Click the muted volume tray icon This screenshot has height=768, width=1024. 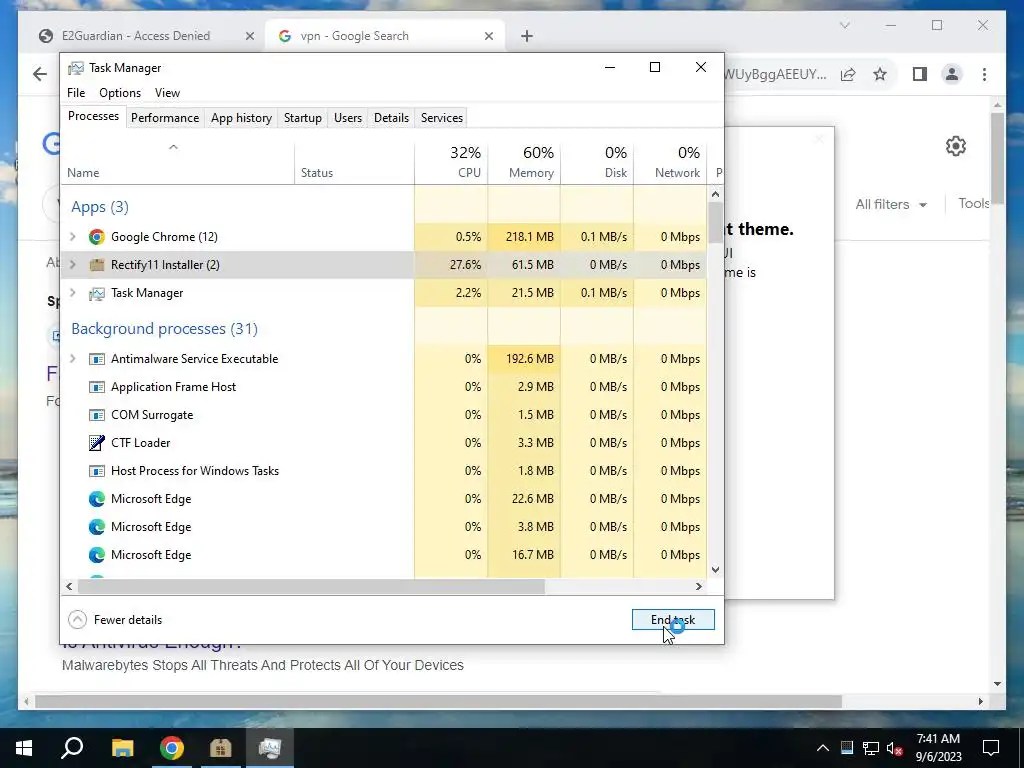pyautogui.click(x=895, y=748)
